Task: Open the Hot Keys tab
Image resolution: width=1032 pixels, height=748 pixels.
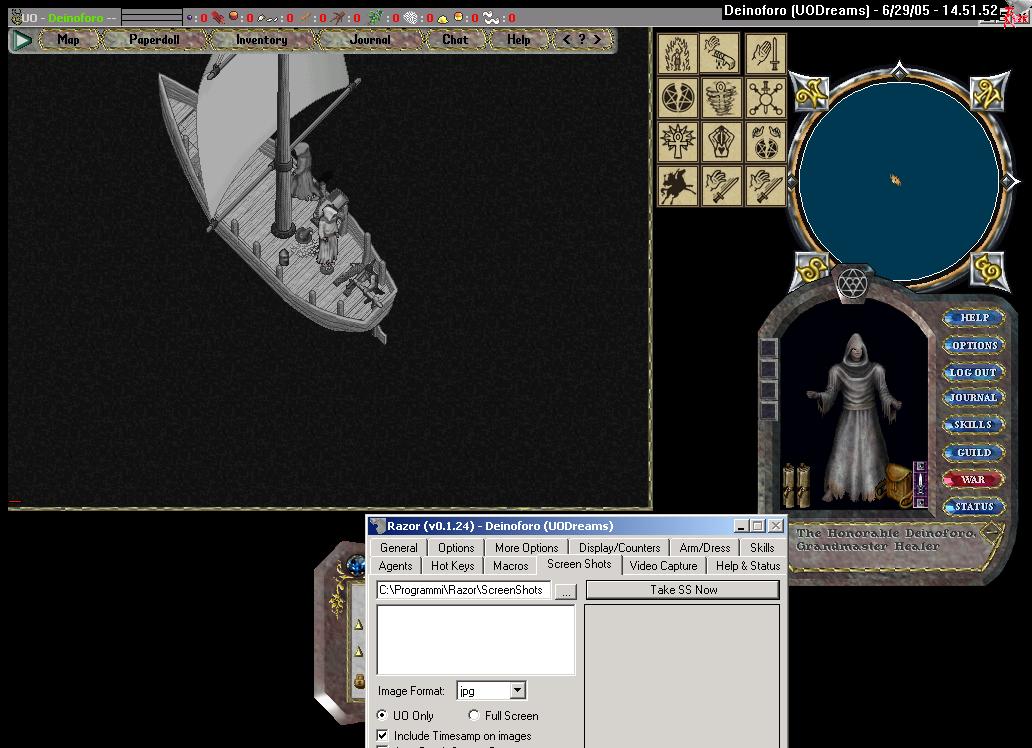Action: pyautogui.click(x=452, y=566)
